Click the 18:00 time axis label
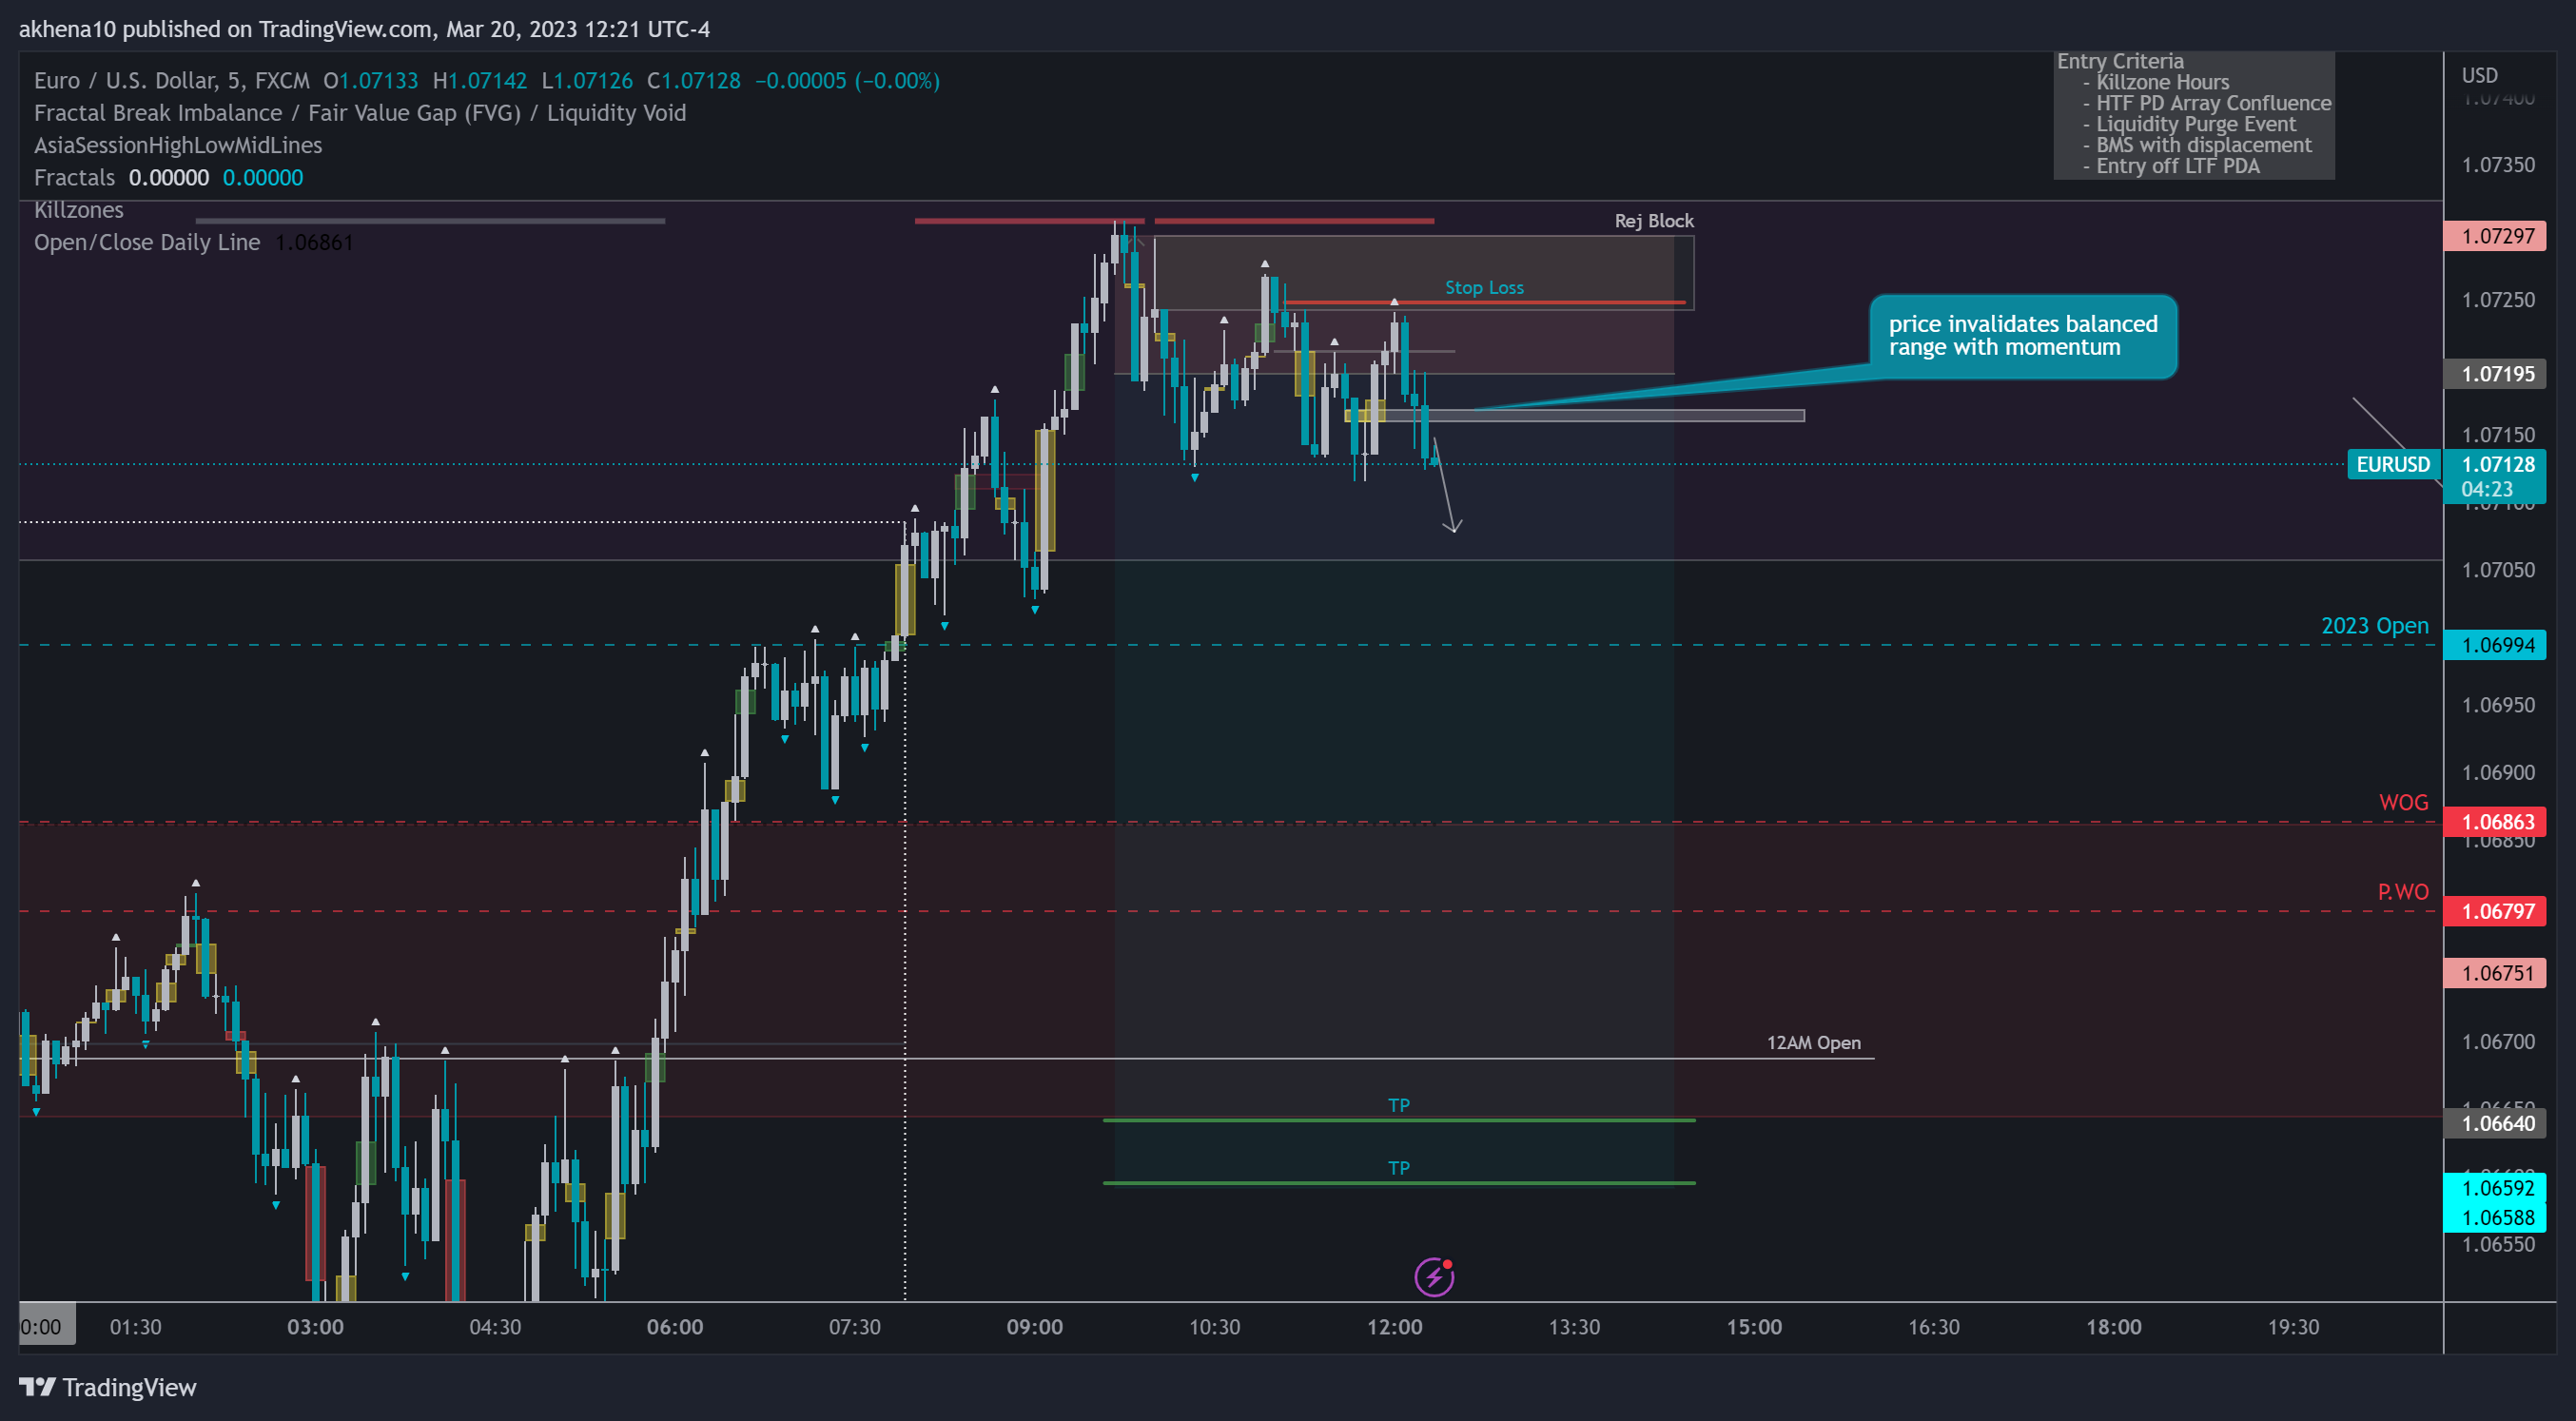2576x1421 pixels. pos(2113,1327)
